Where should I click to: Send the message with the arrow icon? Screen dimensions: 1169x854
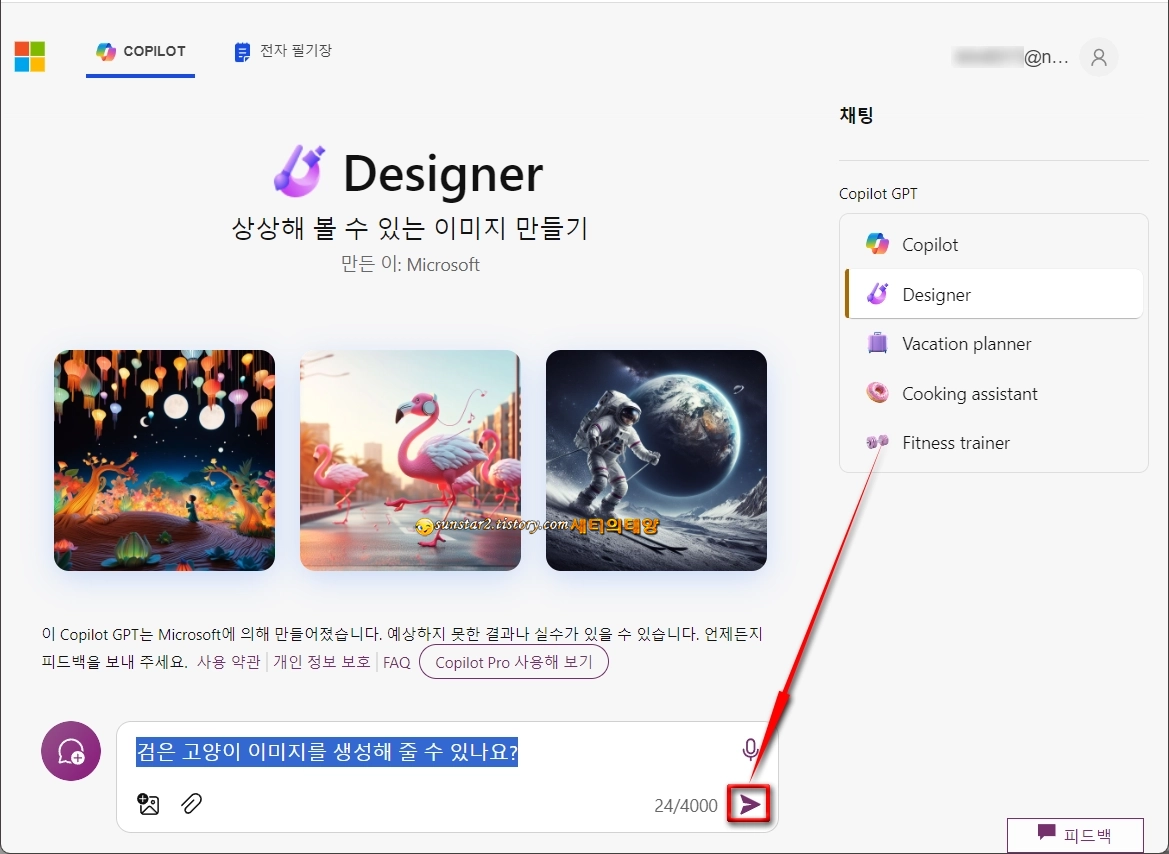[x=750, y=803]
